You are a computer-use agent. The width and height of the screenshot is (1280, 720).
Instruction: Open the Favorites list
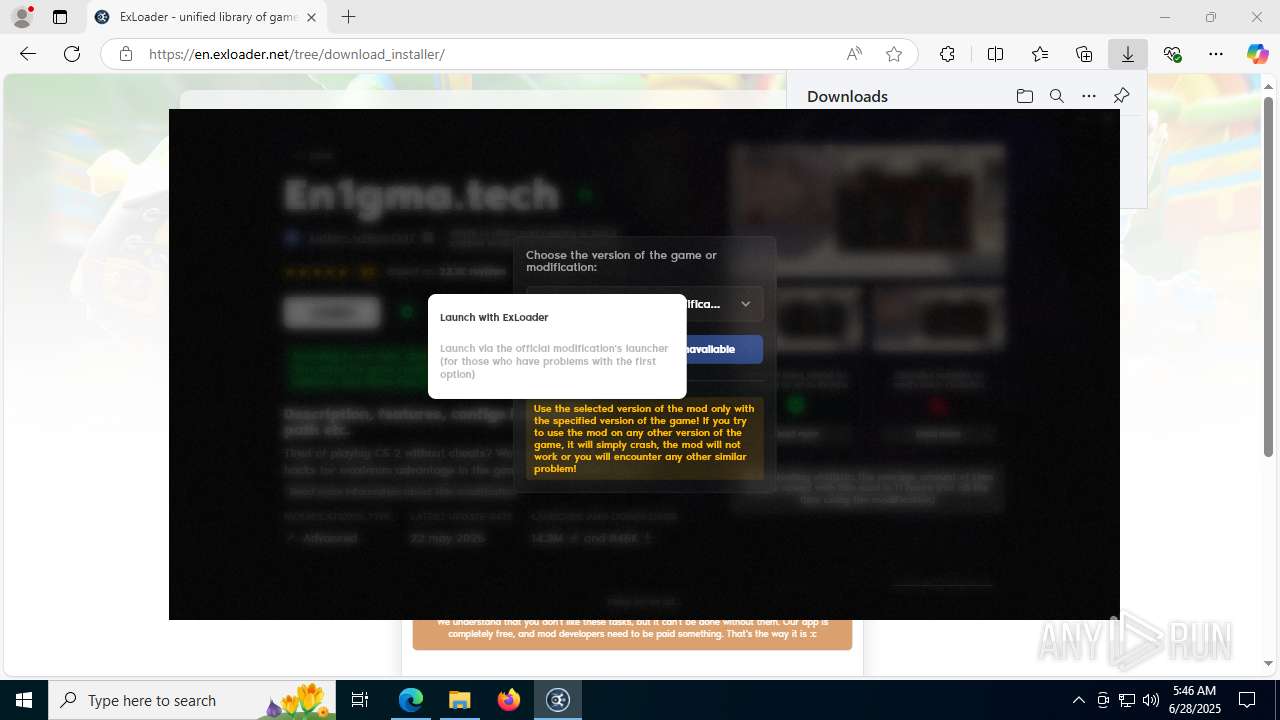(x=1040, y=54)
